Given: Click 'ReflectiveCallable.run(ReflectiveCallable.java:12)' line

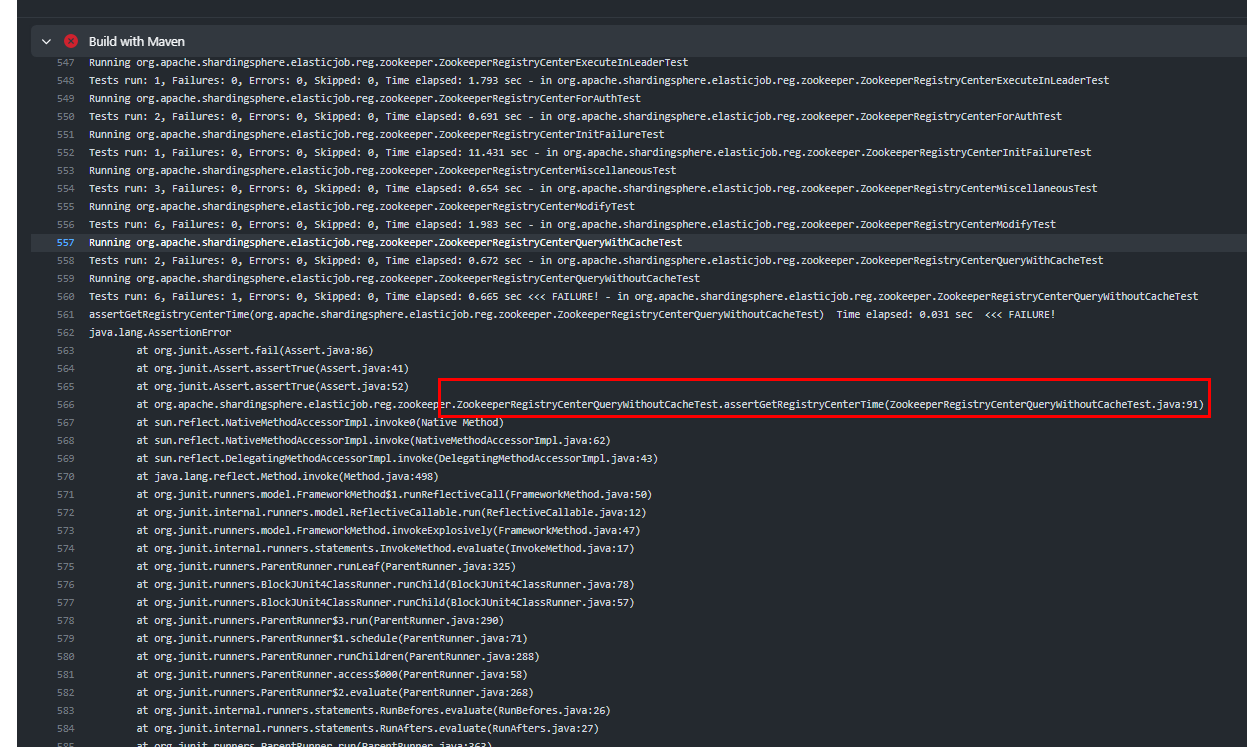Looking at the screenshot, I should [391, 512].
